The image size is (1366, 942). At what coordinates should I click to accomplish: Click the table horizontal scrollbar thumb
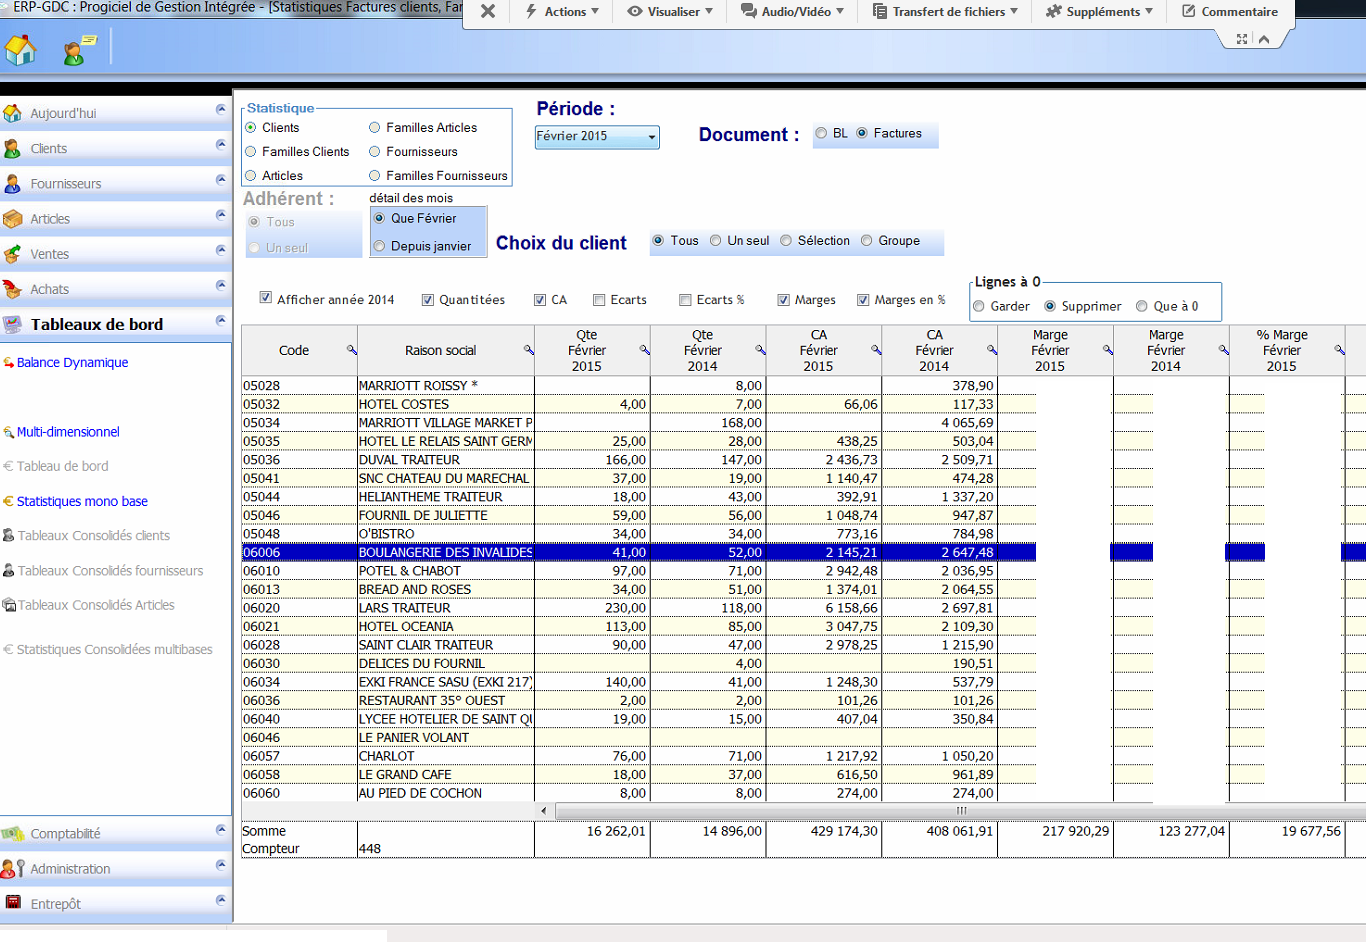click(960, 811)
